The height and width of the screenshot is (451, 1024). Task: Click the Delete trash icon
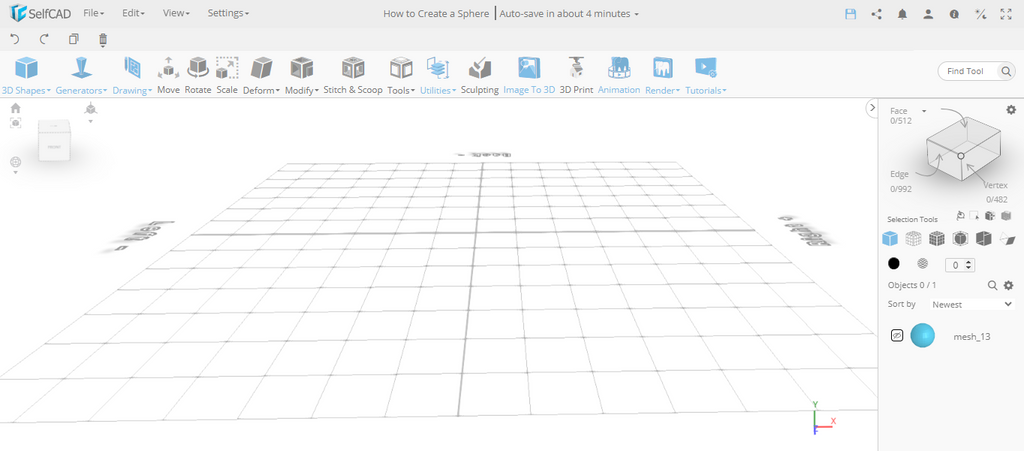click(x=103, y=40)
